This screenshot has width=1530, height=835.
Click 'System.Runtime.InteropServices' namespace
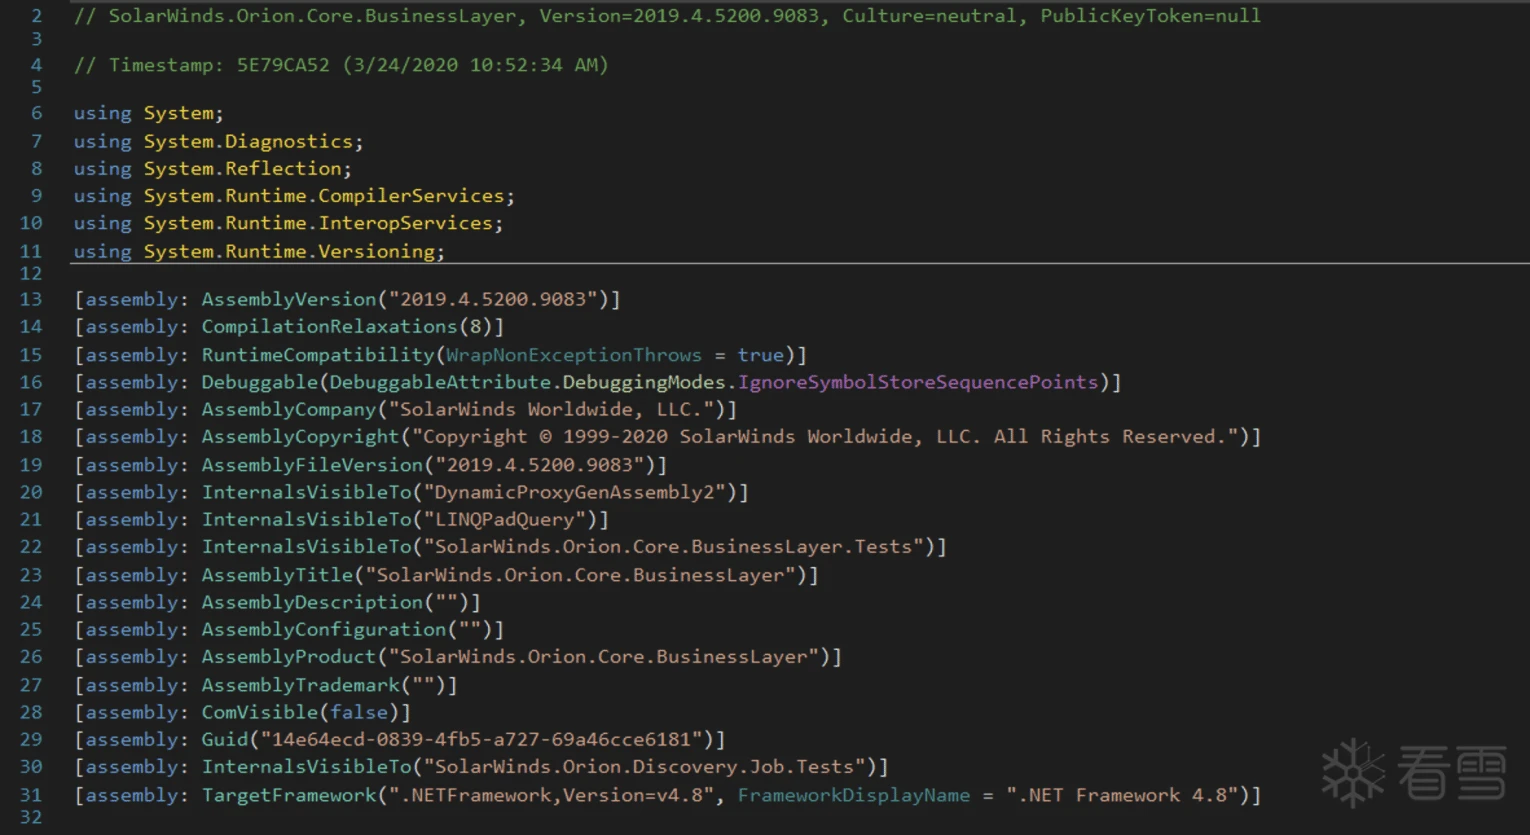click(318, 223)
